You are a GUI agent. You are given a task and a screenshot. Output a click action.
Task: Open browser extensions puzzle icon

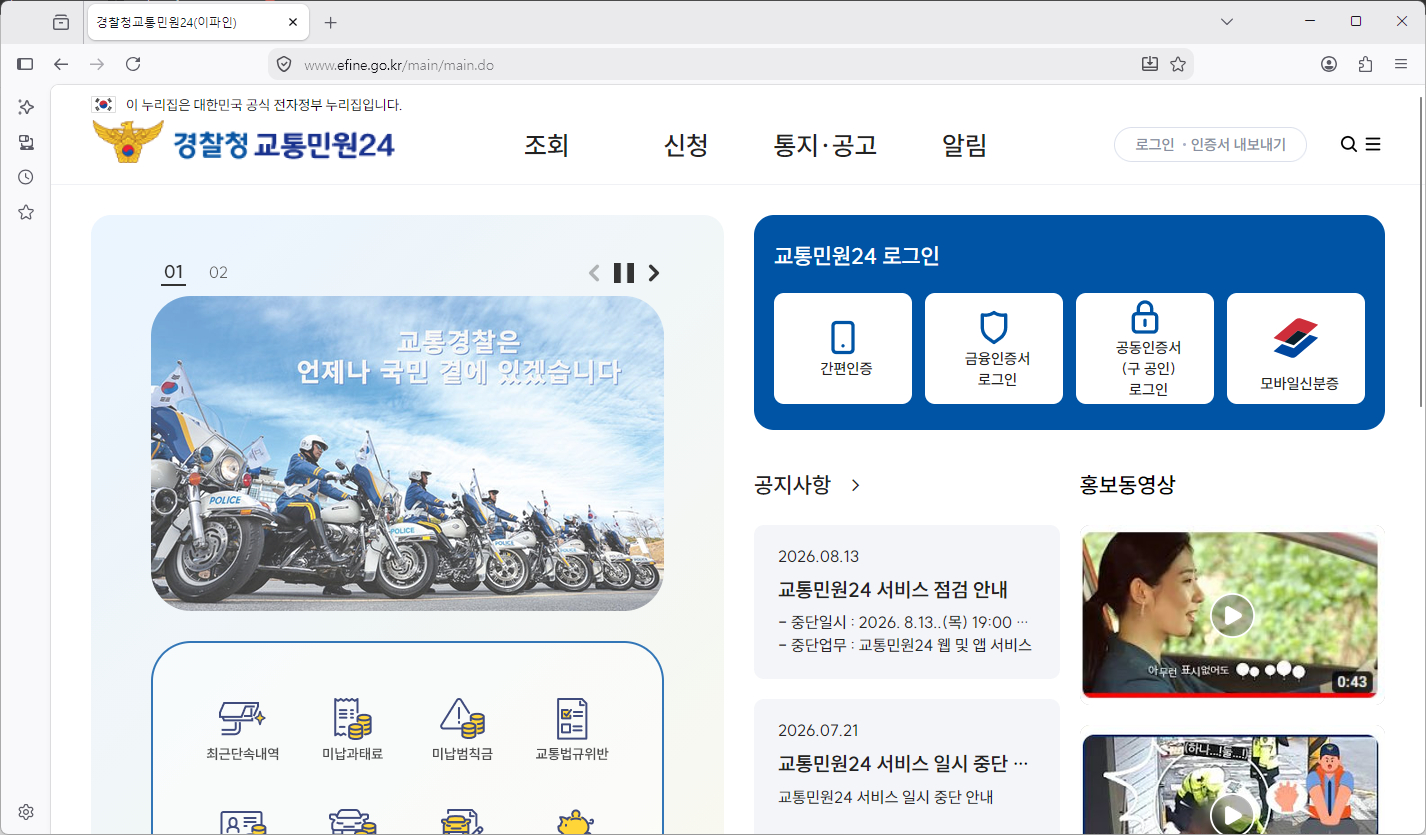point(1365,64)
